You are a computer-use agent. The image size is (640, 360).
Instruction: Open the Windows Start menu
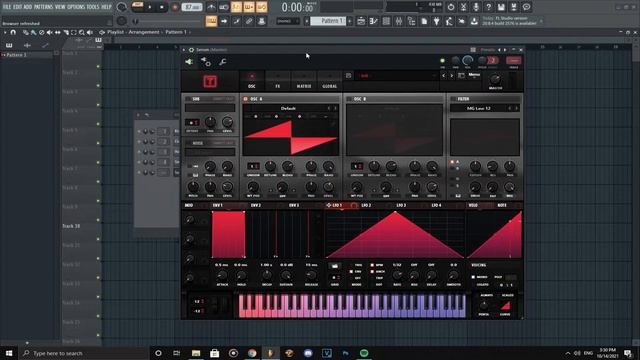point(9,353)
